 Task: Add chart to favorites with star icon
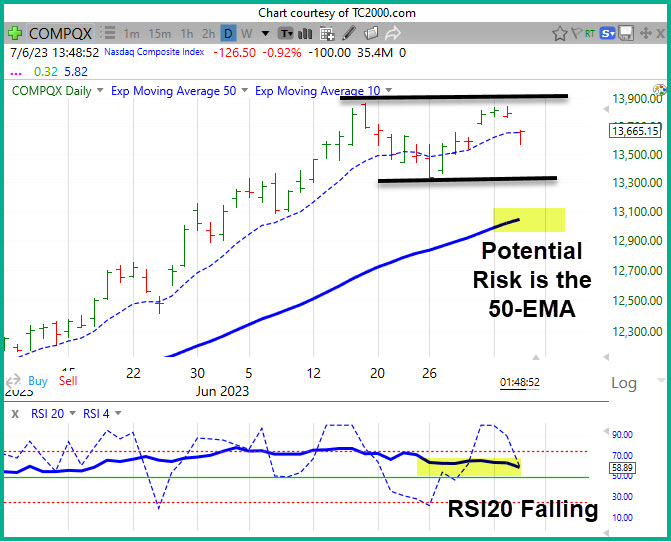[560, 33]
